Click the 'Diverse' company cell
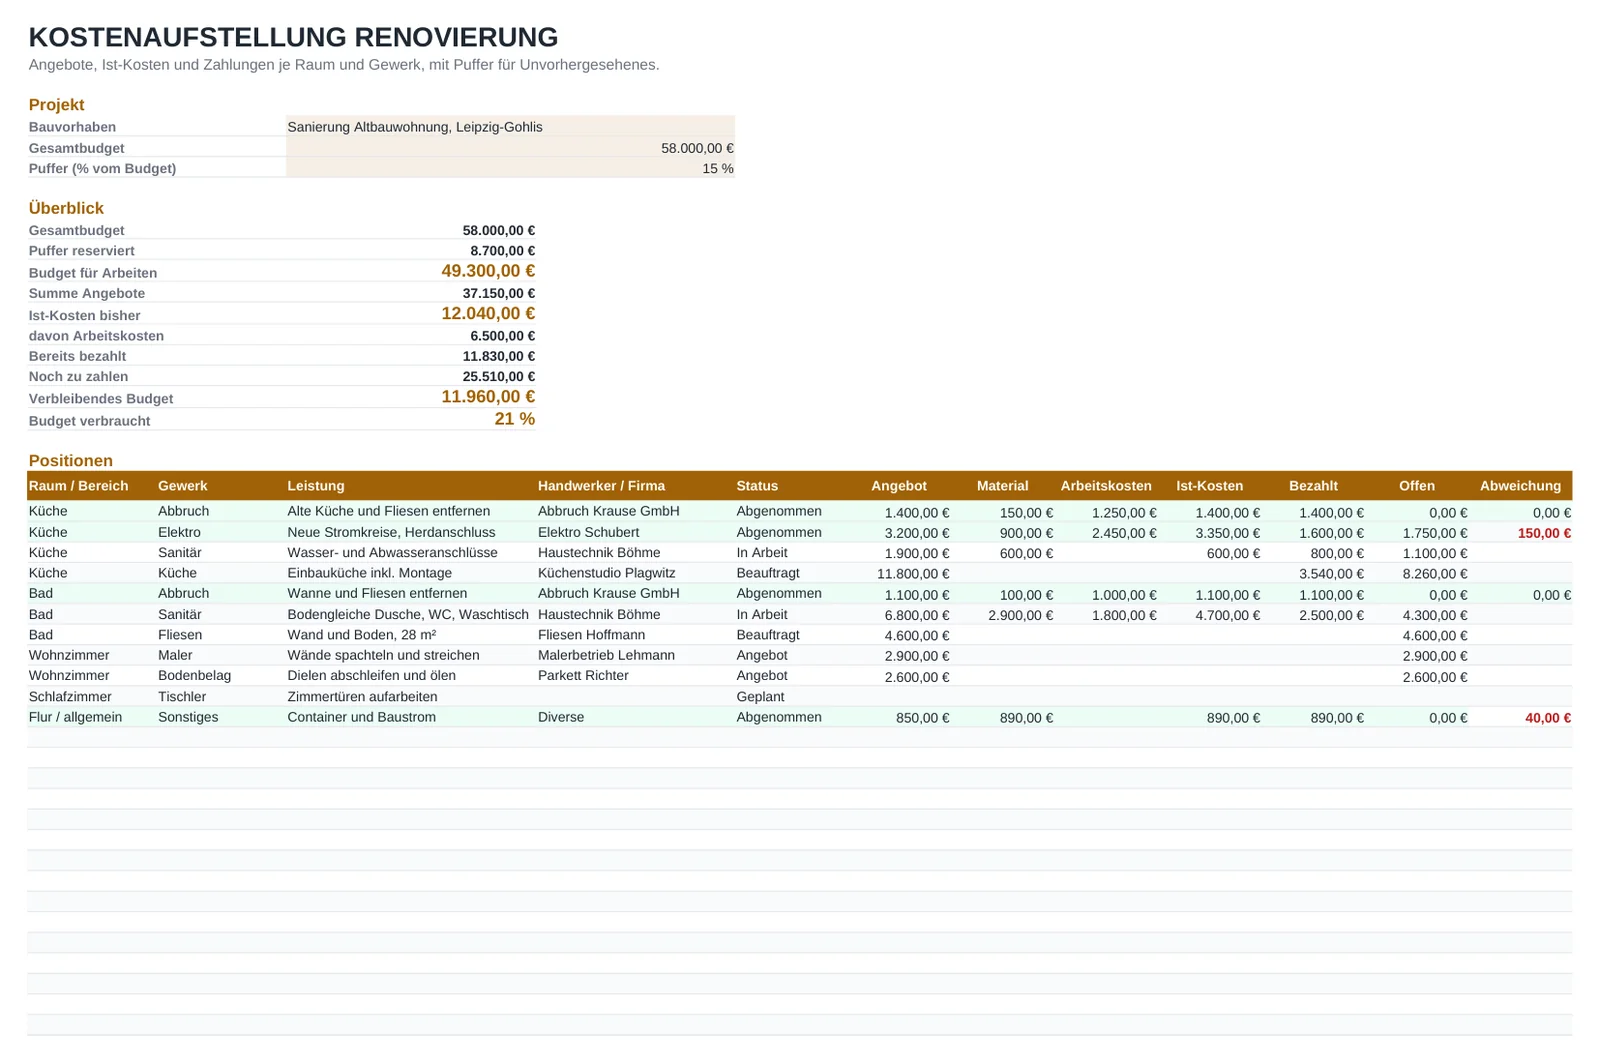This screenshot has height=1063, width=1600. (x=561, y=717)
